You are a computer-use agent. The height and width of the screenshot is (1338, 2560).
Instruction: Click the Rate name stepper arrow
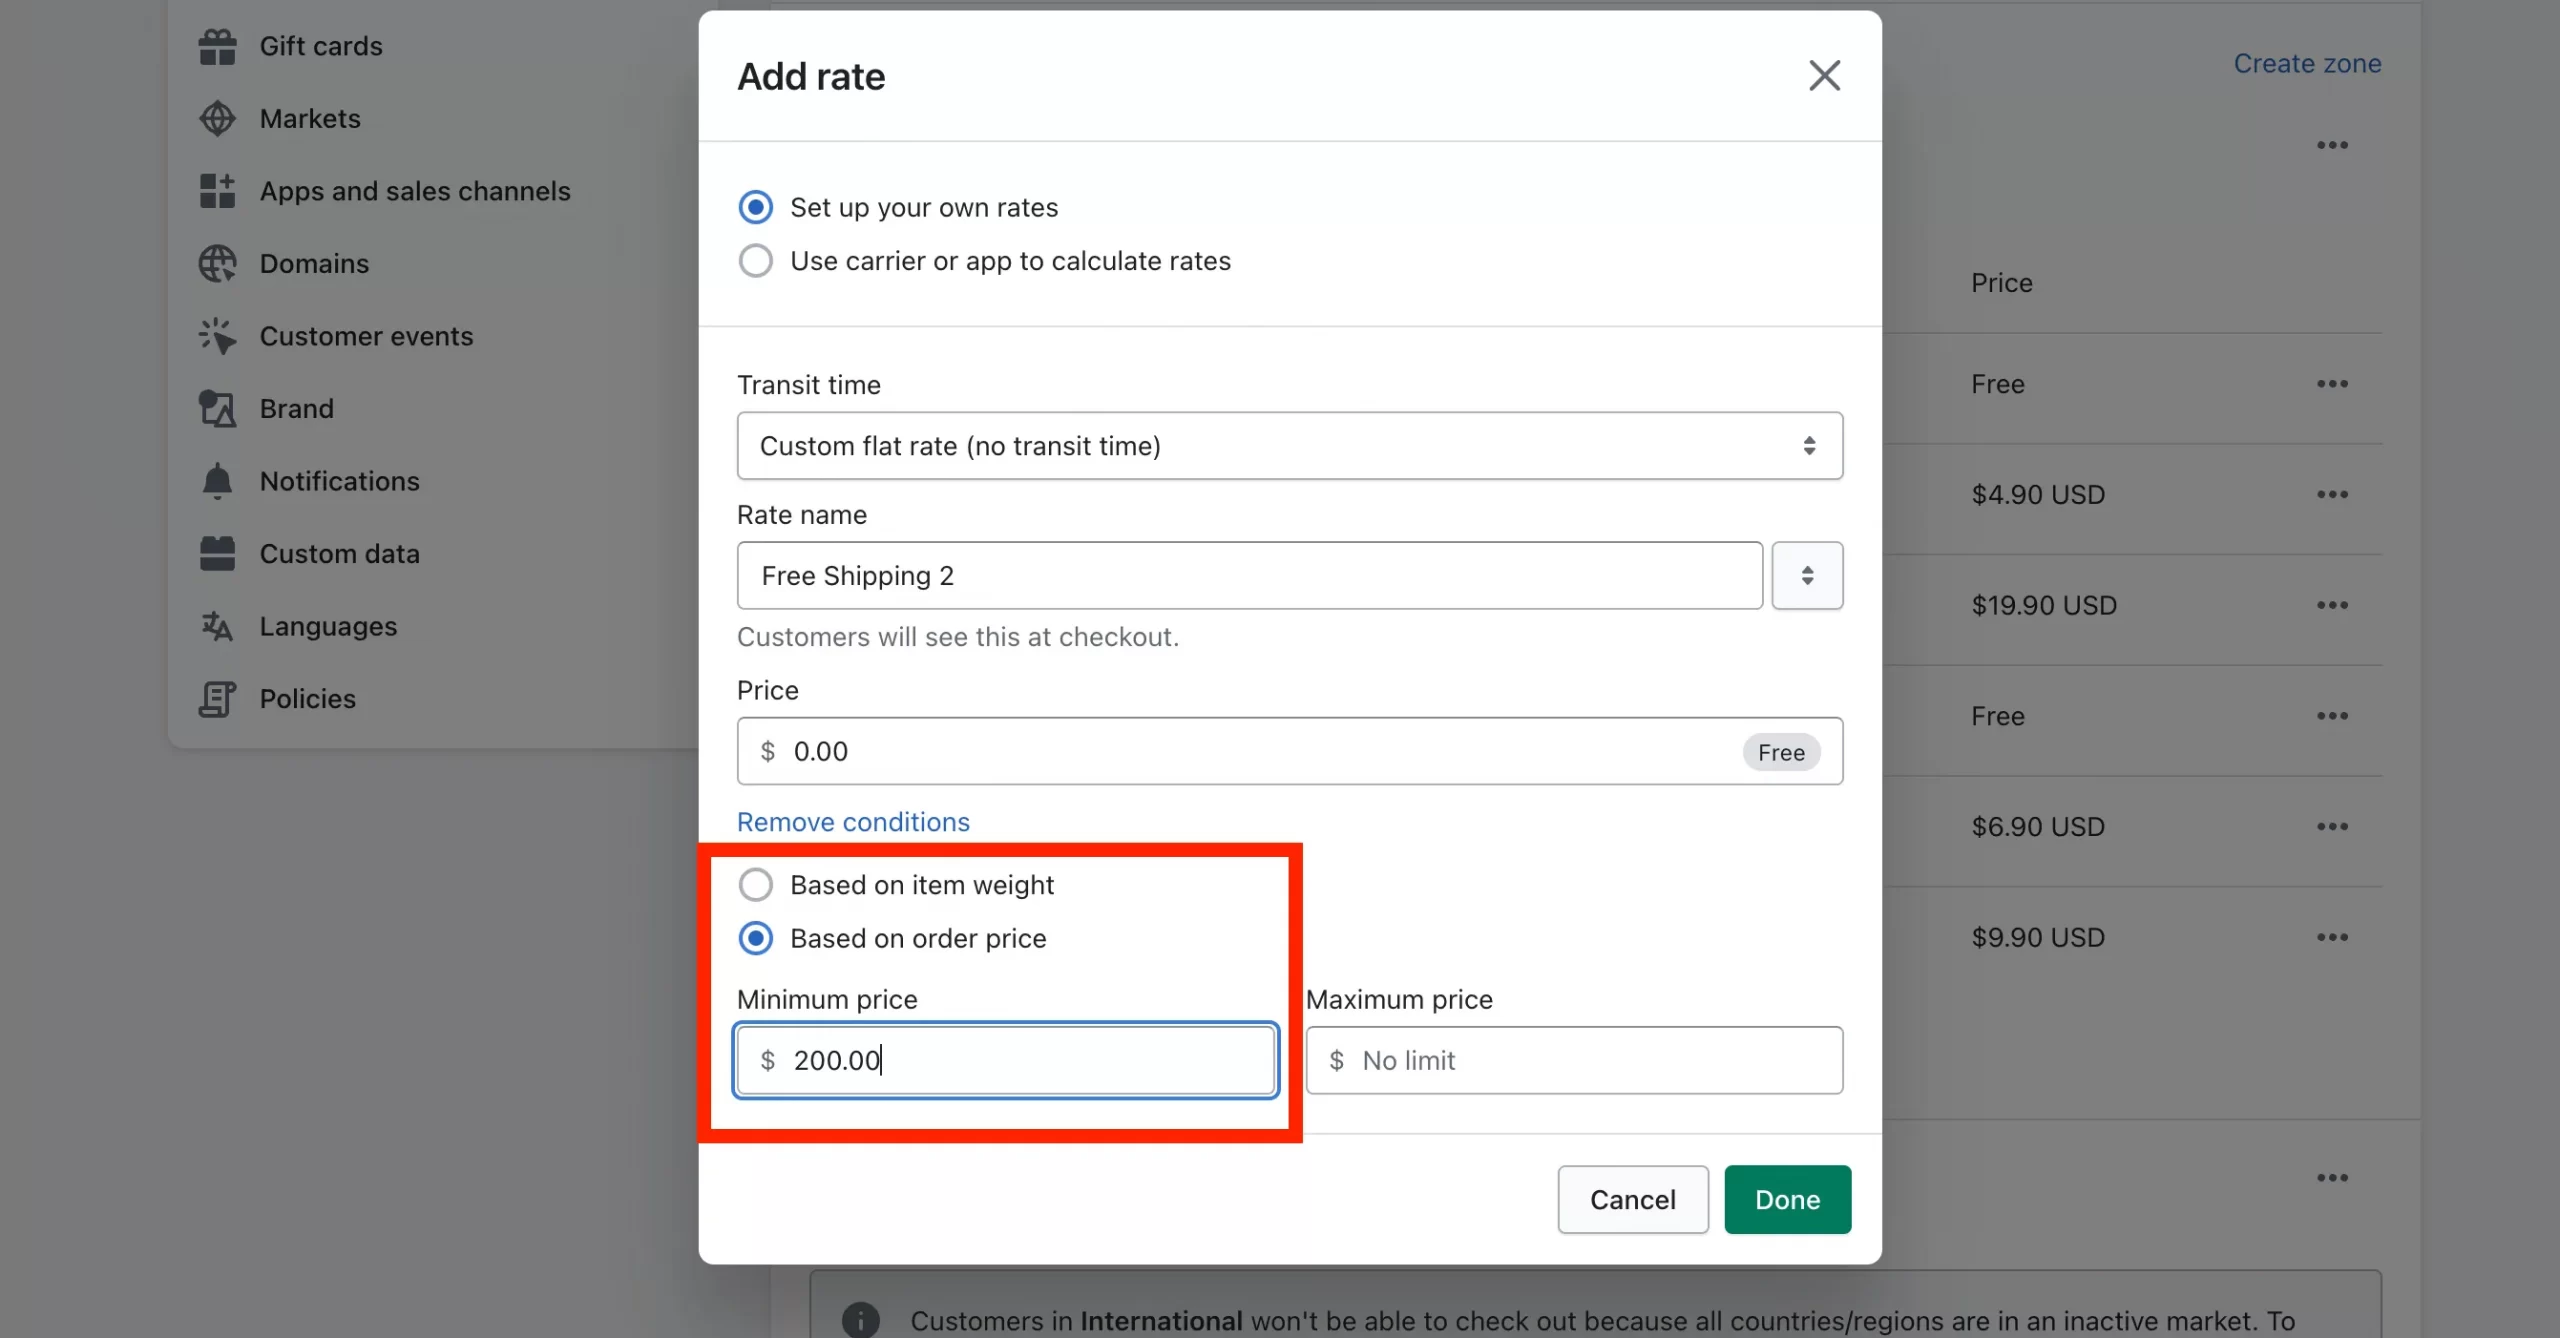coord(1808,574)
